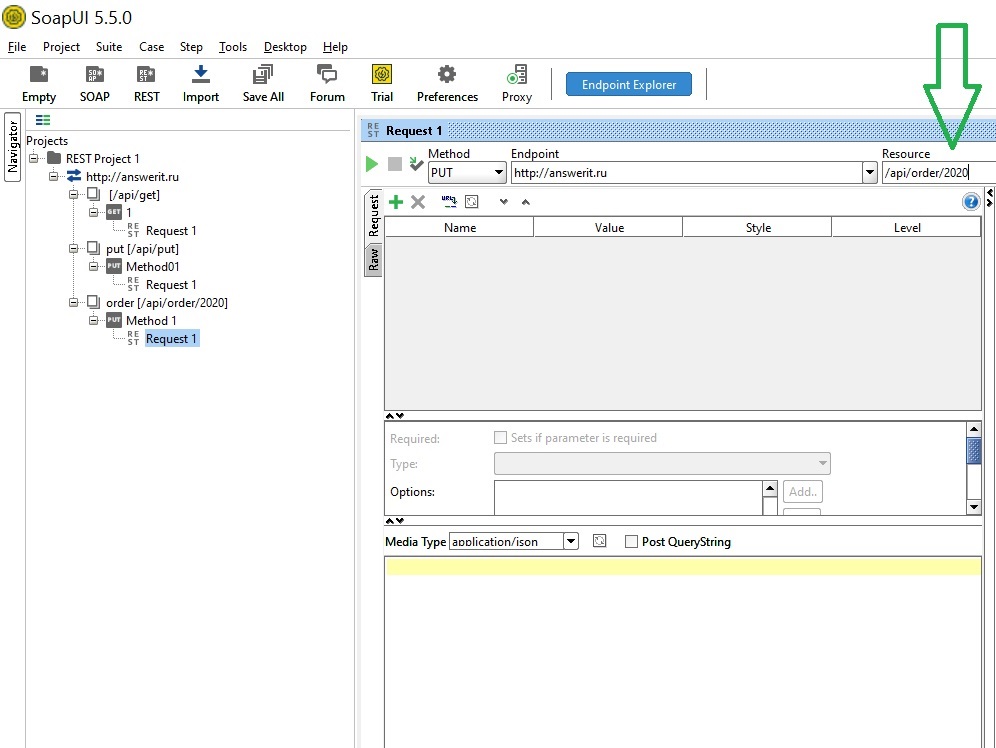
Task: Open the Help menu
Action: click(x=335, y=47)
